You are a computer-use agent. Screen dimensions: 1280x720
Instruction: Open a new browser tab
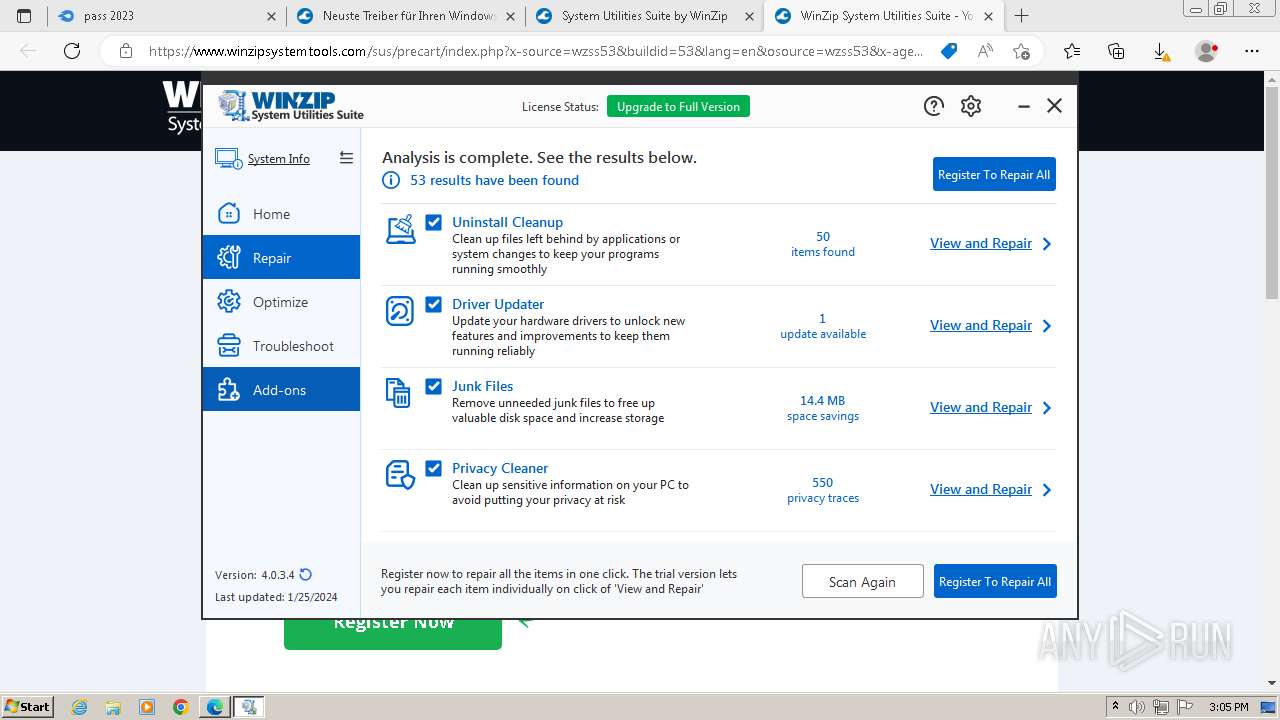1021,16
